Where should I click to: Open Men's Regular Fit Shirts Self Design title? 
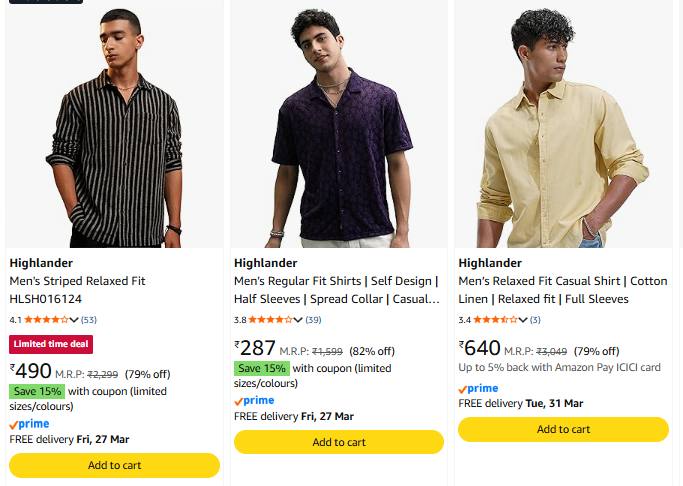[x=337, y=290]
